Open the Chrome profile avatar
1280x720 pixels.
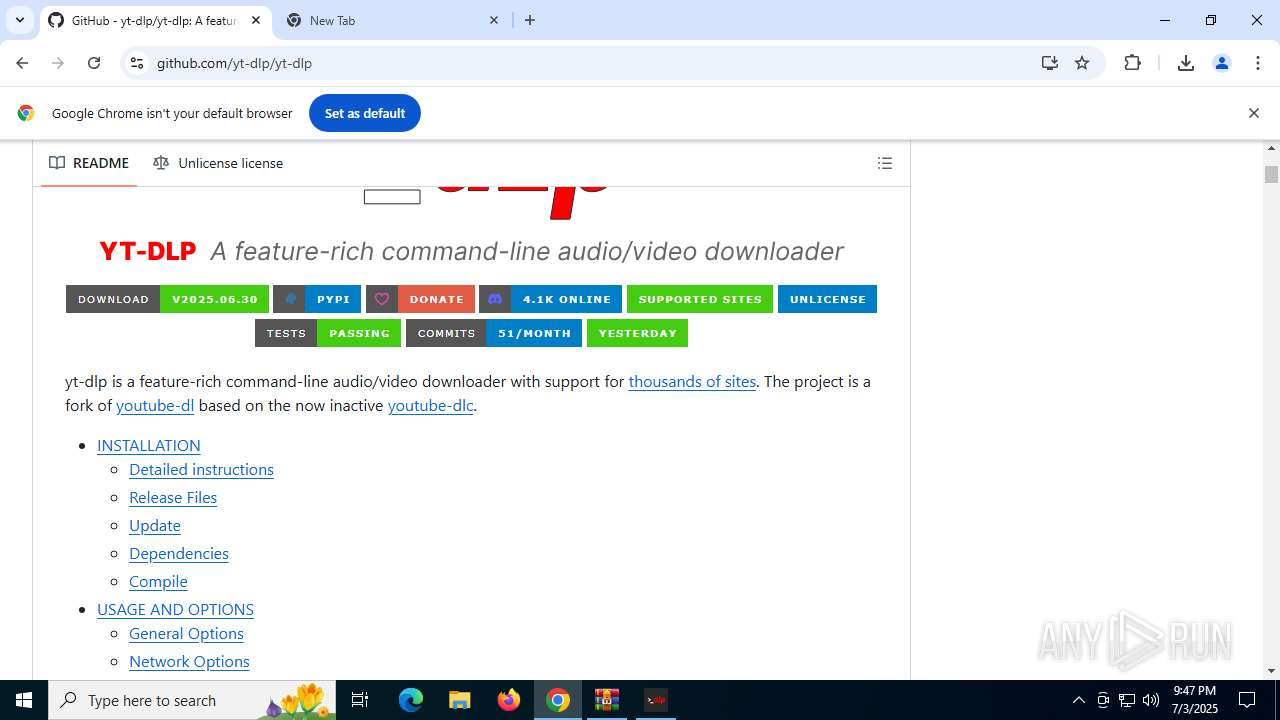pyautogui.click(x=1222, y=63)
